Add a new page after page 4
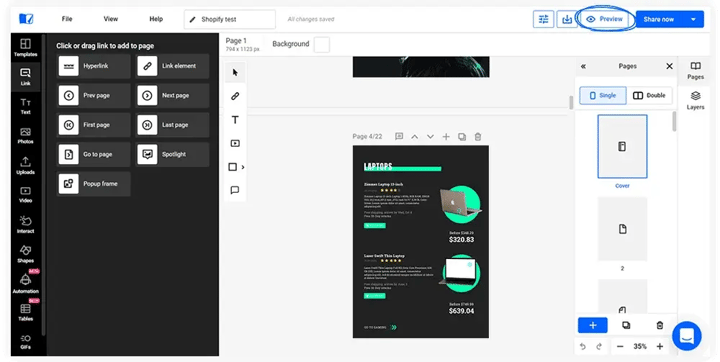The image size is (720, 362). [x=446, y=136]
